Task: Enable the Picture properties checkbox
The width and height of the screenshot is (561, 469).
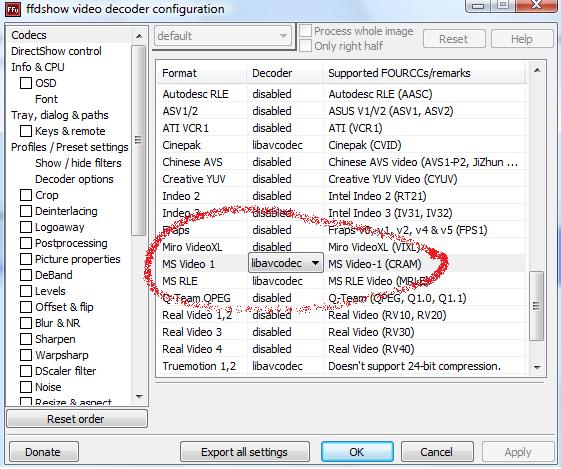Action: pos(26,259)
